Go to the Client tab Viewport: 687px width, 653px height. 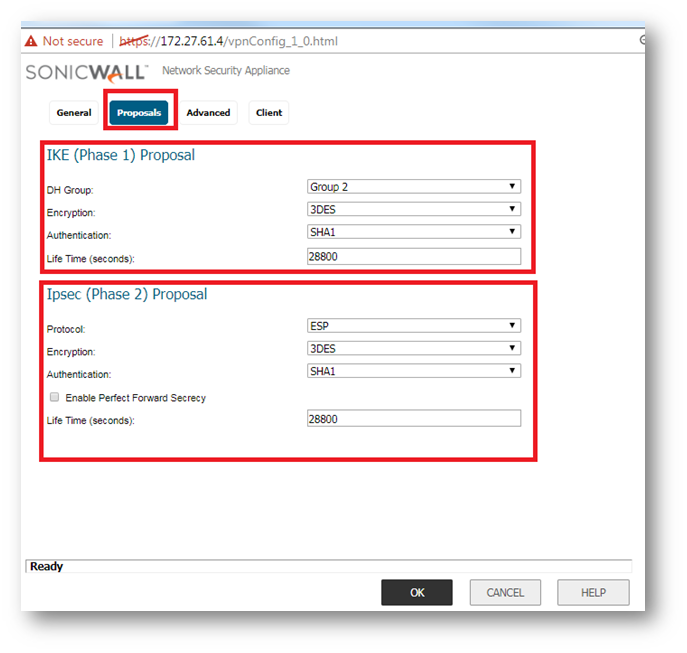pyautogui.click(x=269, y=113)
